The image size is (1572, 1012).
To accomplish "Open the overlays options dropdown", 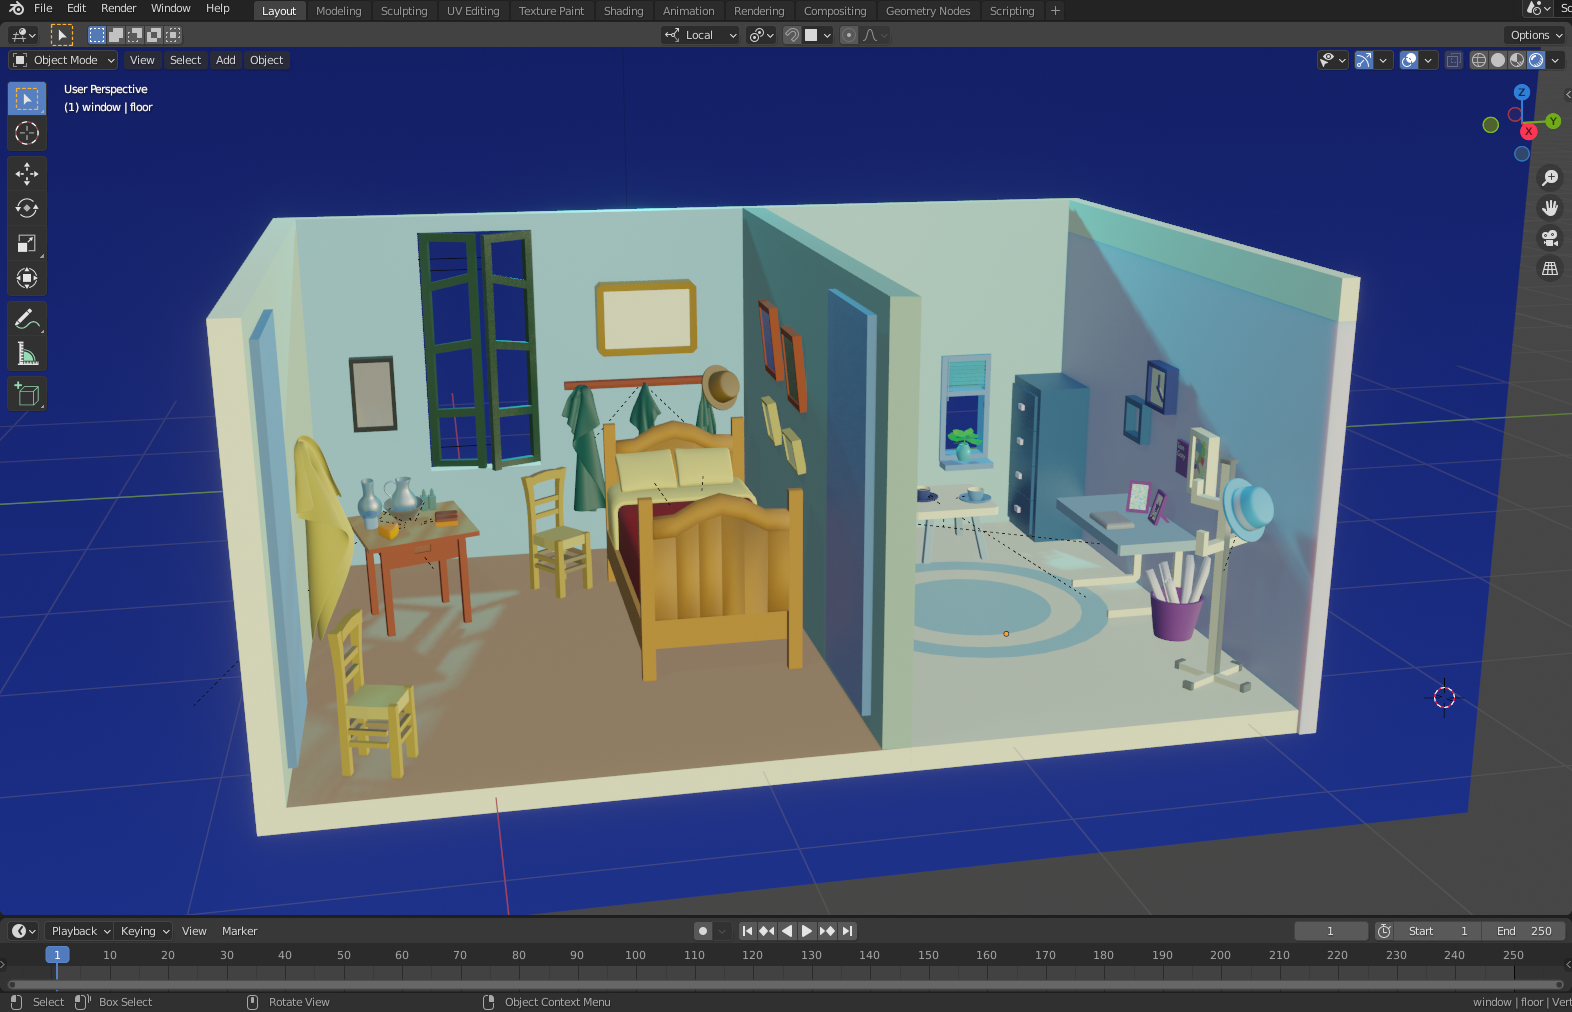I will pos(1429,60).
